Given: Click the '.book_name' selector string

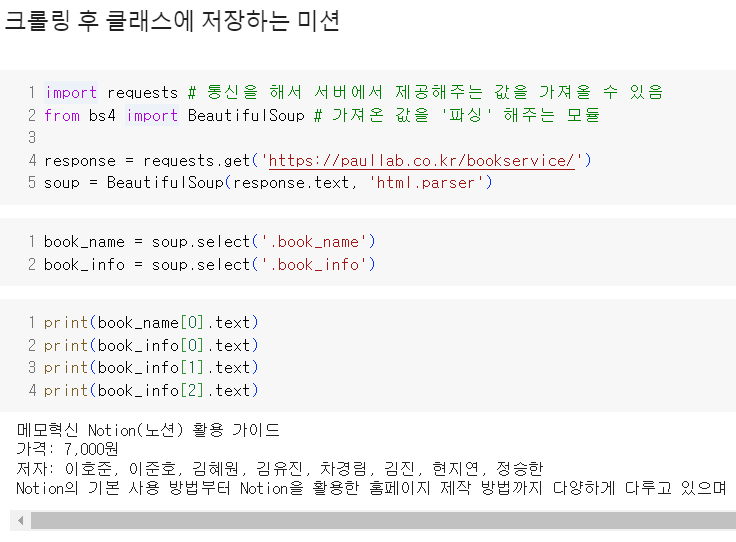Looking at the screenshot, I should [x=314, y=242].
